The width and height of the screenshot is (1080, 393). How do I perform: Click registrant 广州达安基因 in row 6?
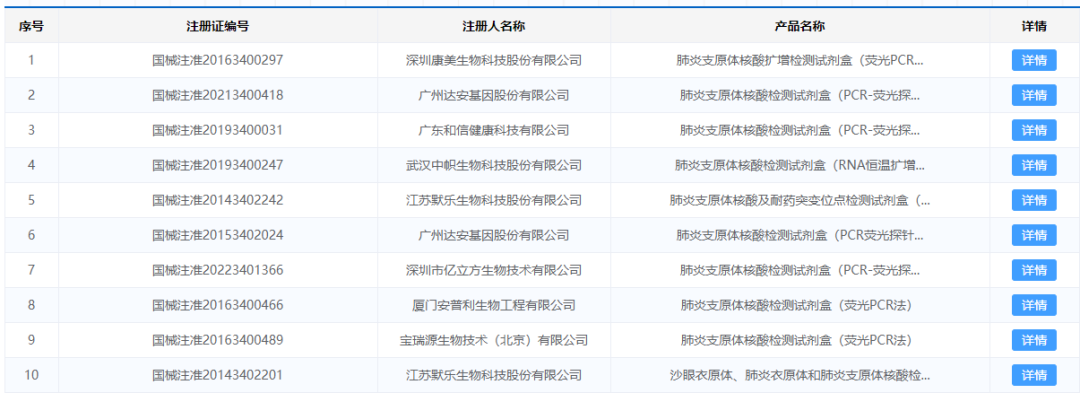click(494, 235)
